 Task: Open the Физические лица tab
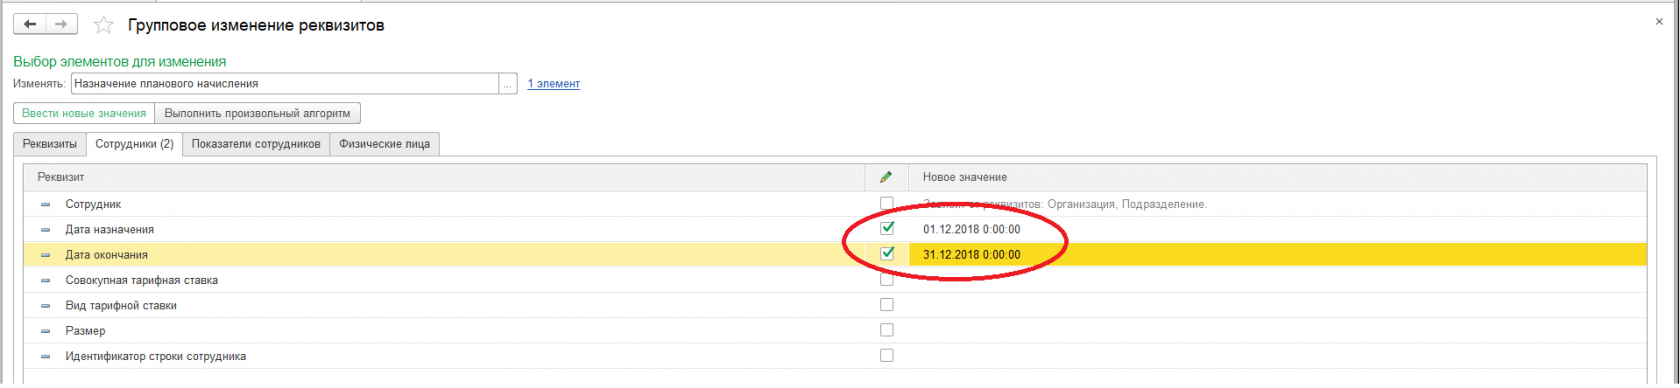[x=384, y=144]
